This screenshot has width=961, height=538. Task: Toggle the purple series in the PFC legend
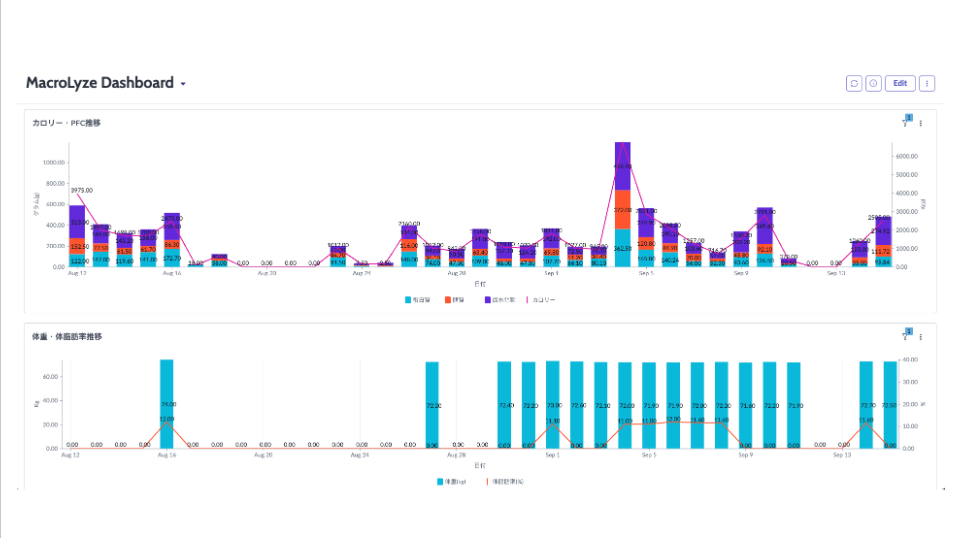497,299
